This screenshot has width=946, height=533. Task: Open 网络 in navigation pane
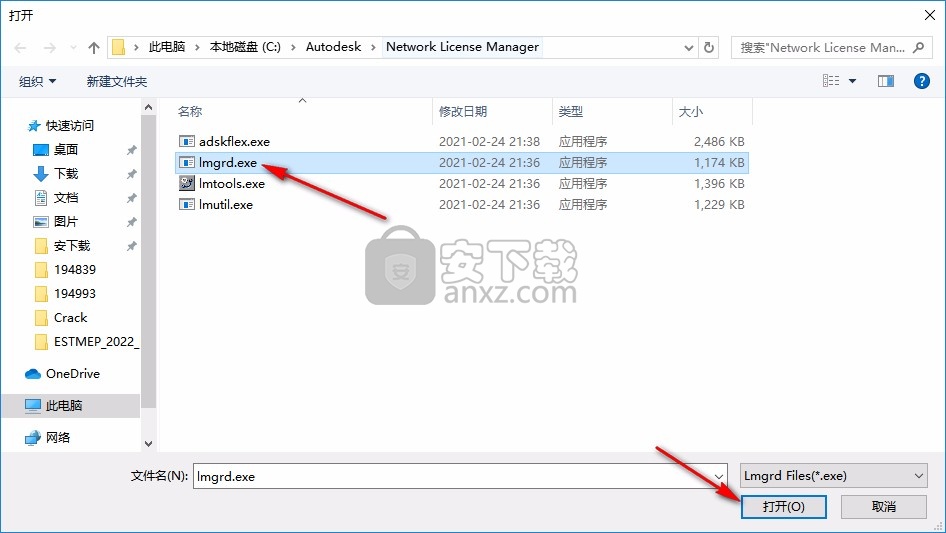click(57, 437)
